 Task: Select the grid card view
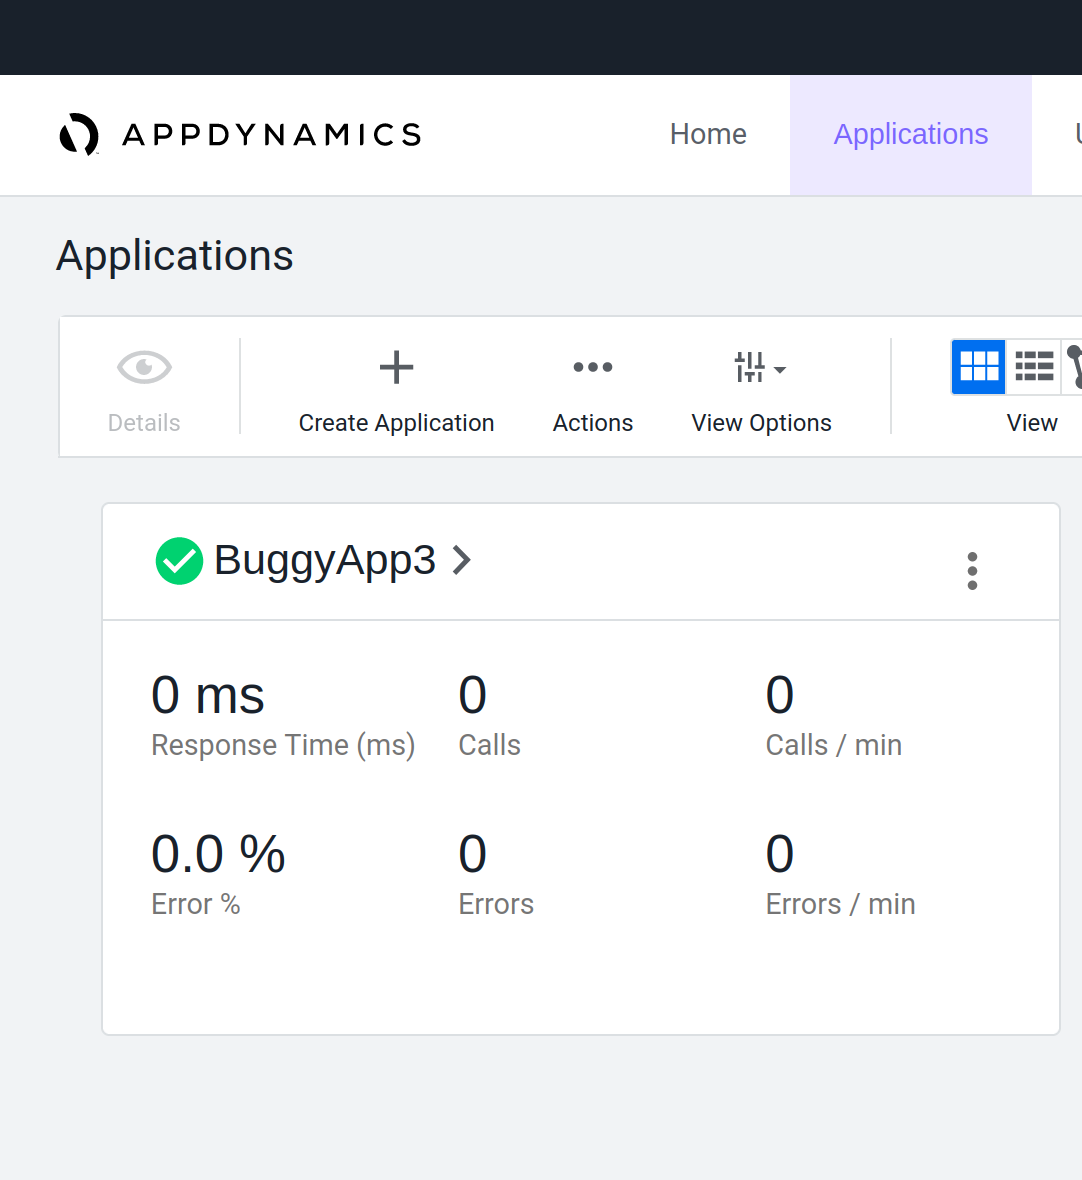(x=979, y=367)
